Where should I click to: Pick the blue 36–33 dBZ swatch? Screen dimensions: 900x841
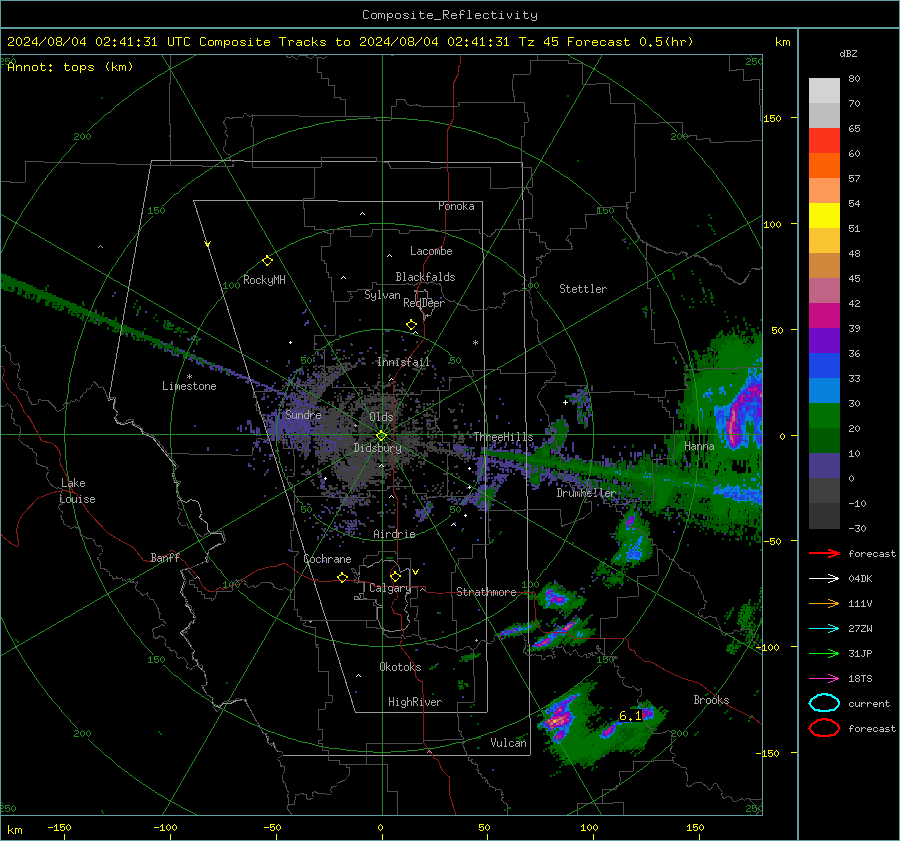[824, 366]
